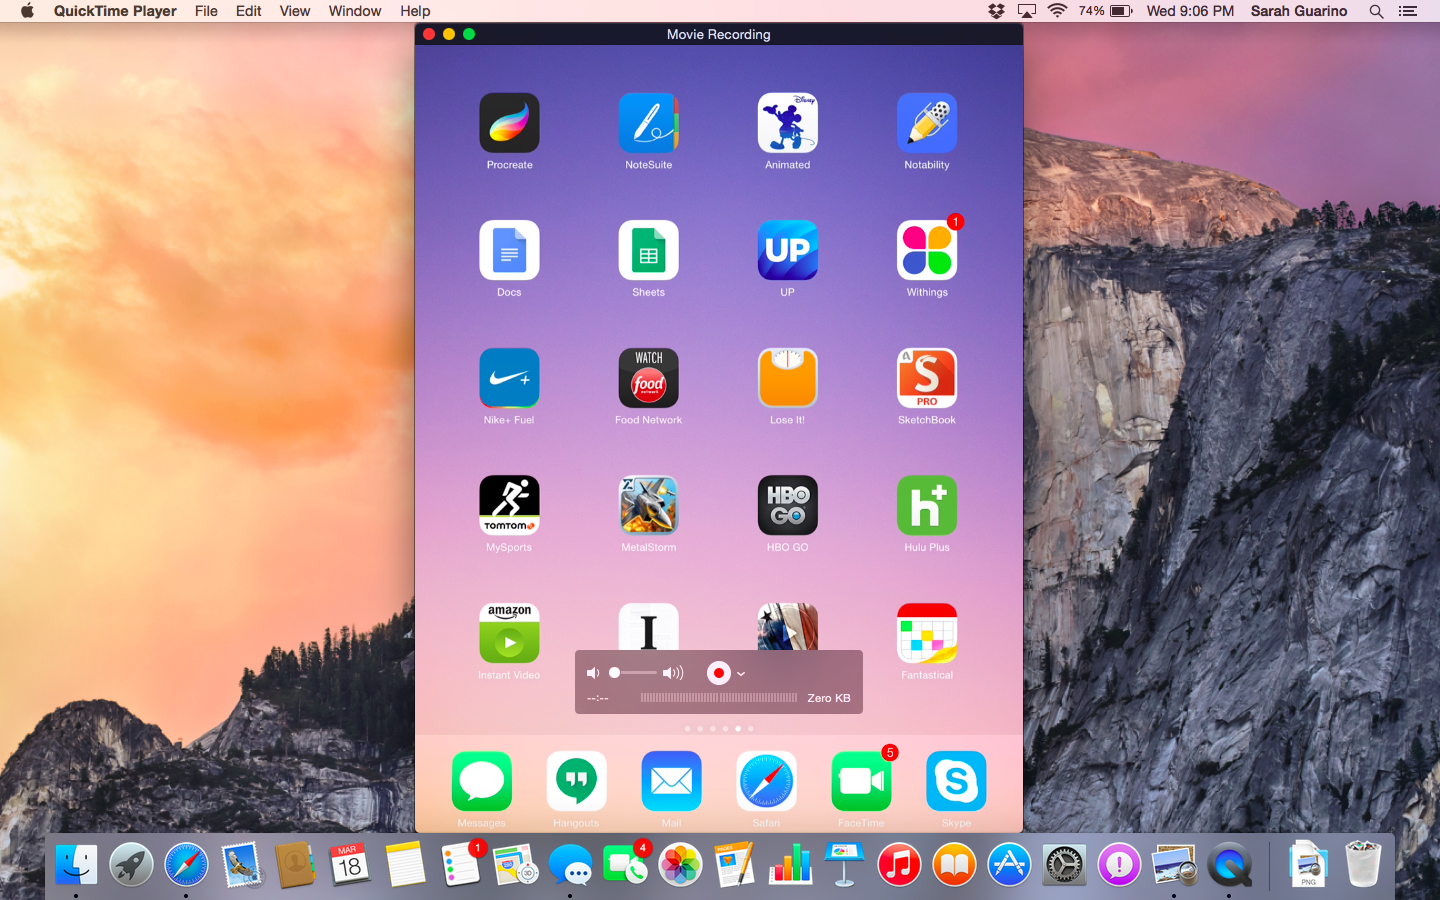
Task: Launch Keynote from the Mac Dock
Action: pyautogui.click(x=844, y=864)
